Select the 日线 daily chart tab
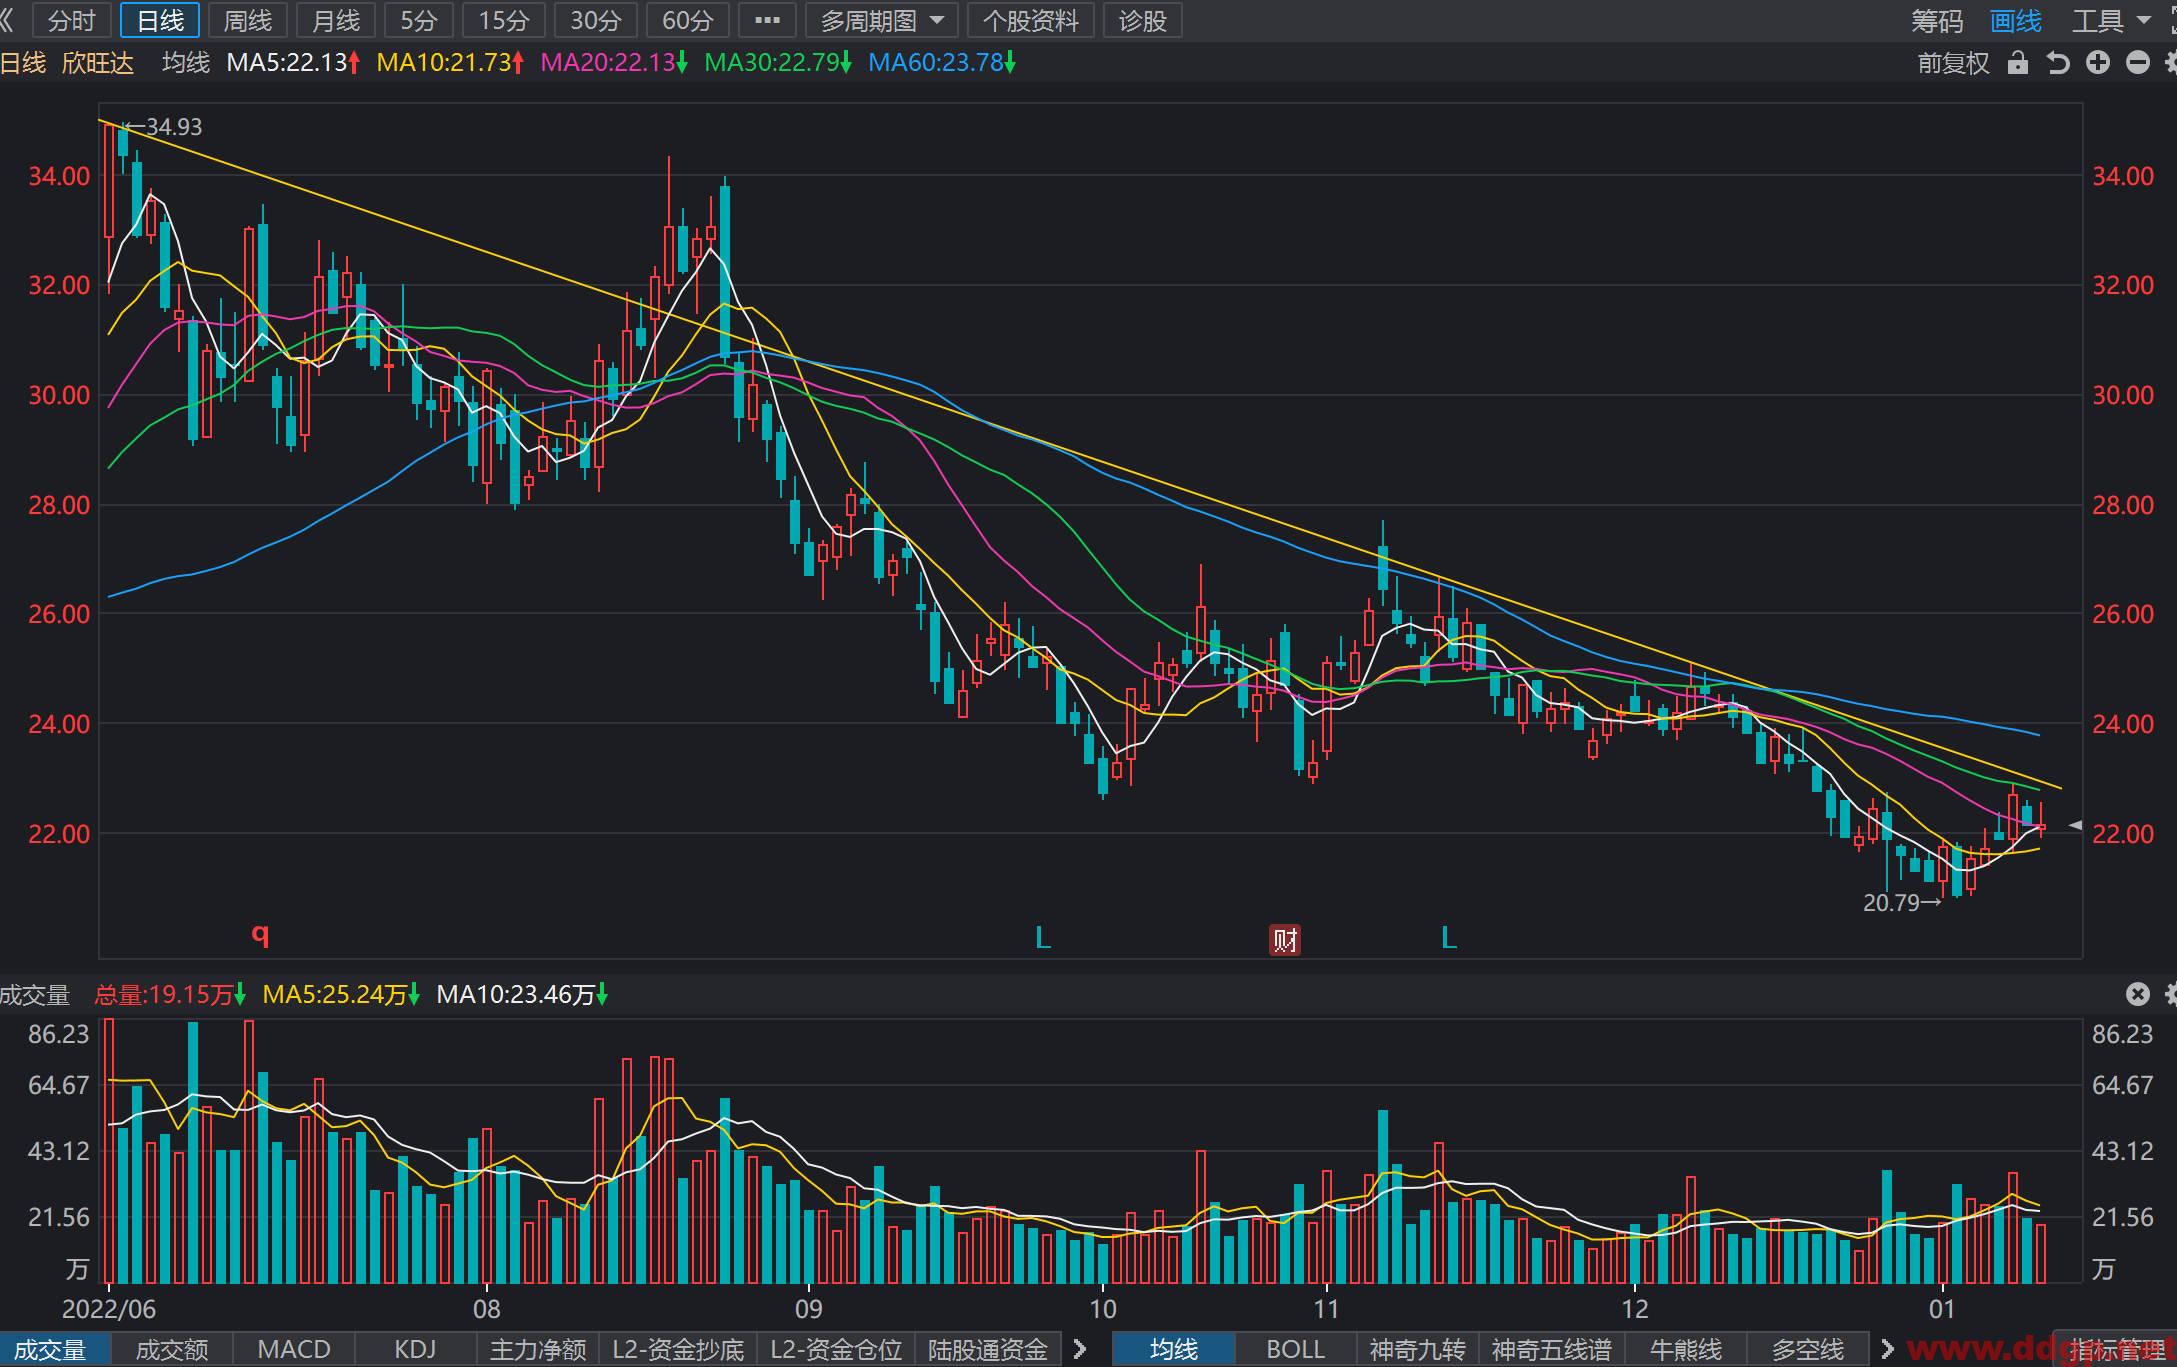Viewport: 2177px width, 1367px height. point(160,20)
